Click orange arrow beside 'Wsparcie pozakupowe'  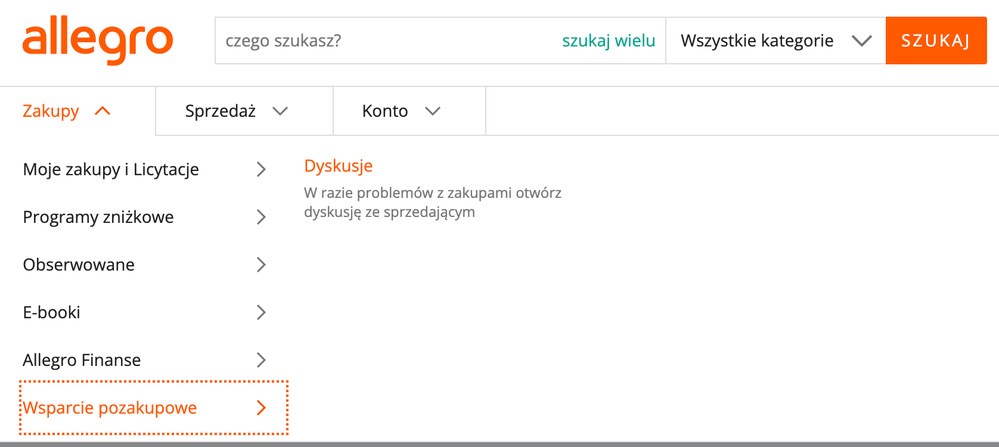tap(261, 408)
